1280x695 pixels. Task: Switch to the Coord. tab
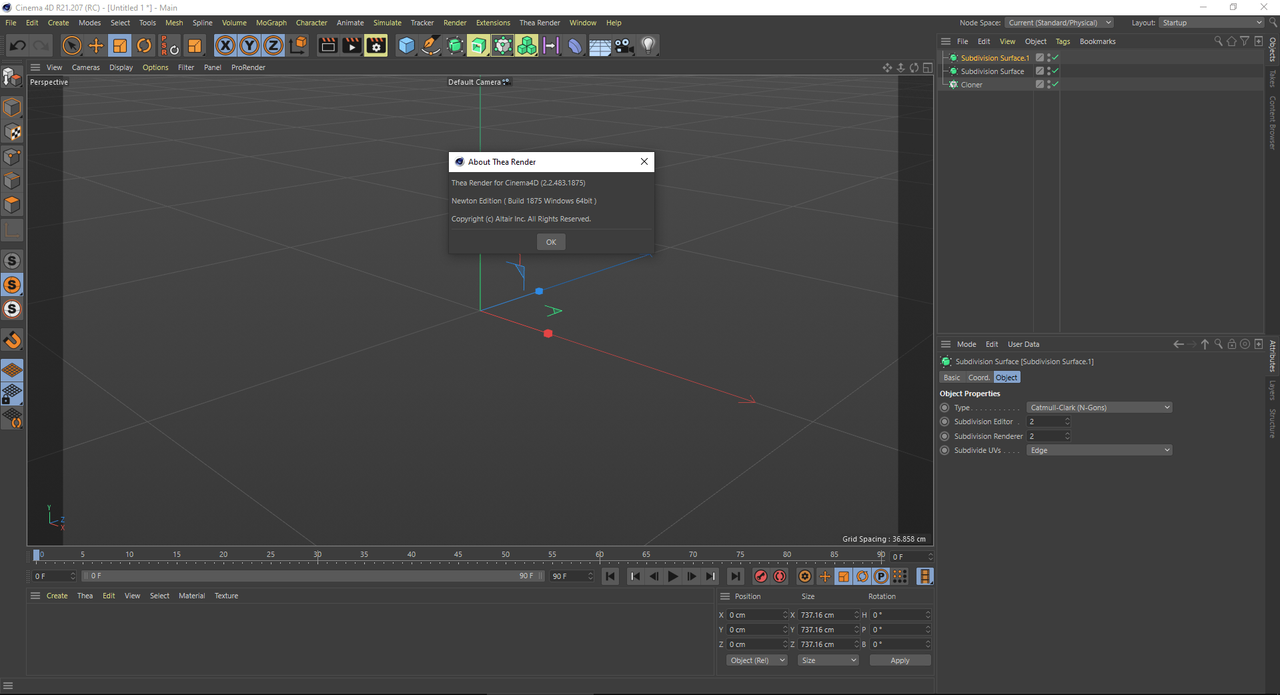[x=979, y=377]
